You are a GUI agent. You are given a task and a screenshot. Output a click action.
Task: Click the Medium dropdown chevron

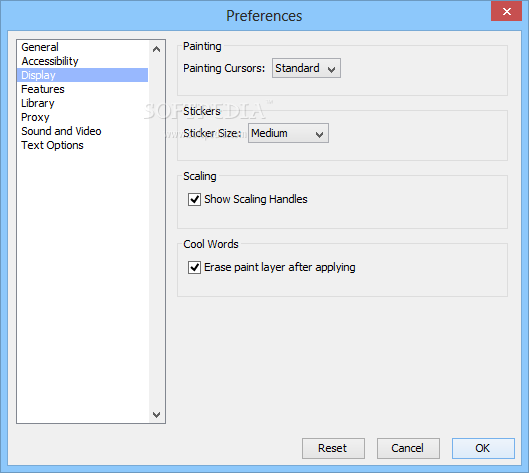(x=319, y=135)
